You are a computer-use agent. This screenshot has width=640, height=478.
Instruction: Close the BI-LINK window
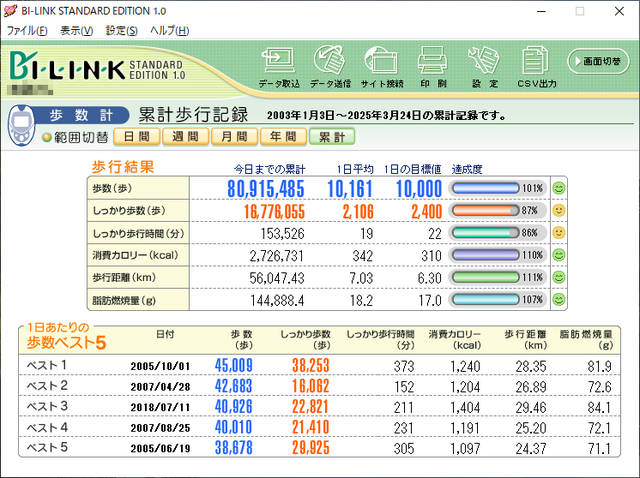click(x=619, y=11)
